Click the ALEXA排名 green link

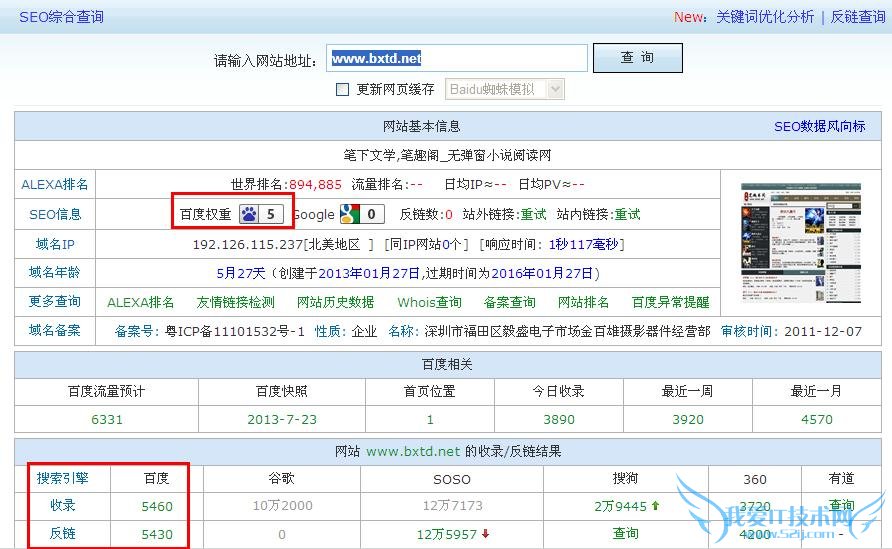click(141, 302)
